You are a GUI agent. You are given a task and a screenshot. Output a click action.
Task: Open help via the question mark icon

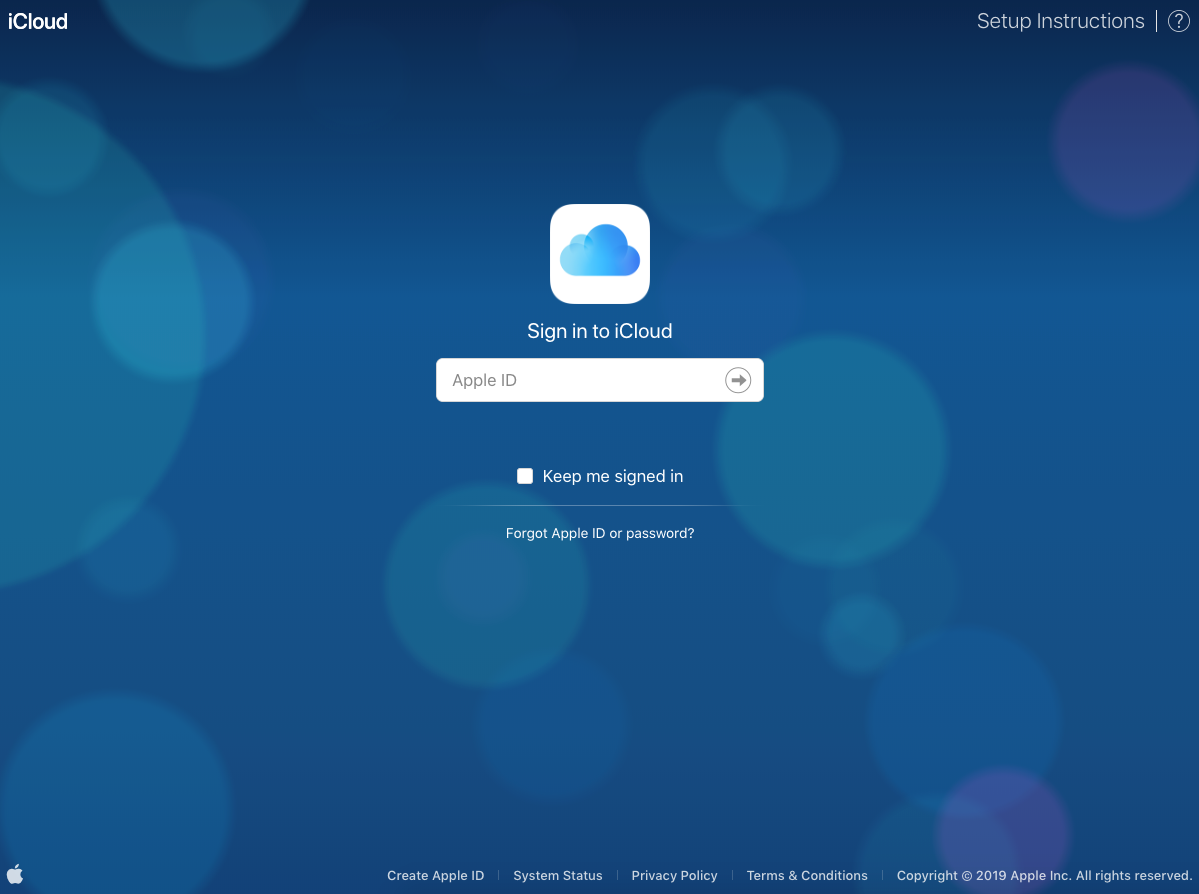(1178, 21)
